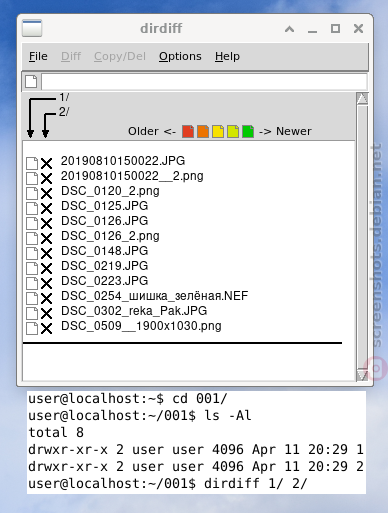
Task: Click X mark for DSC_0254_шишка_зелёная.NEF
Action: tap(47, 299)
